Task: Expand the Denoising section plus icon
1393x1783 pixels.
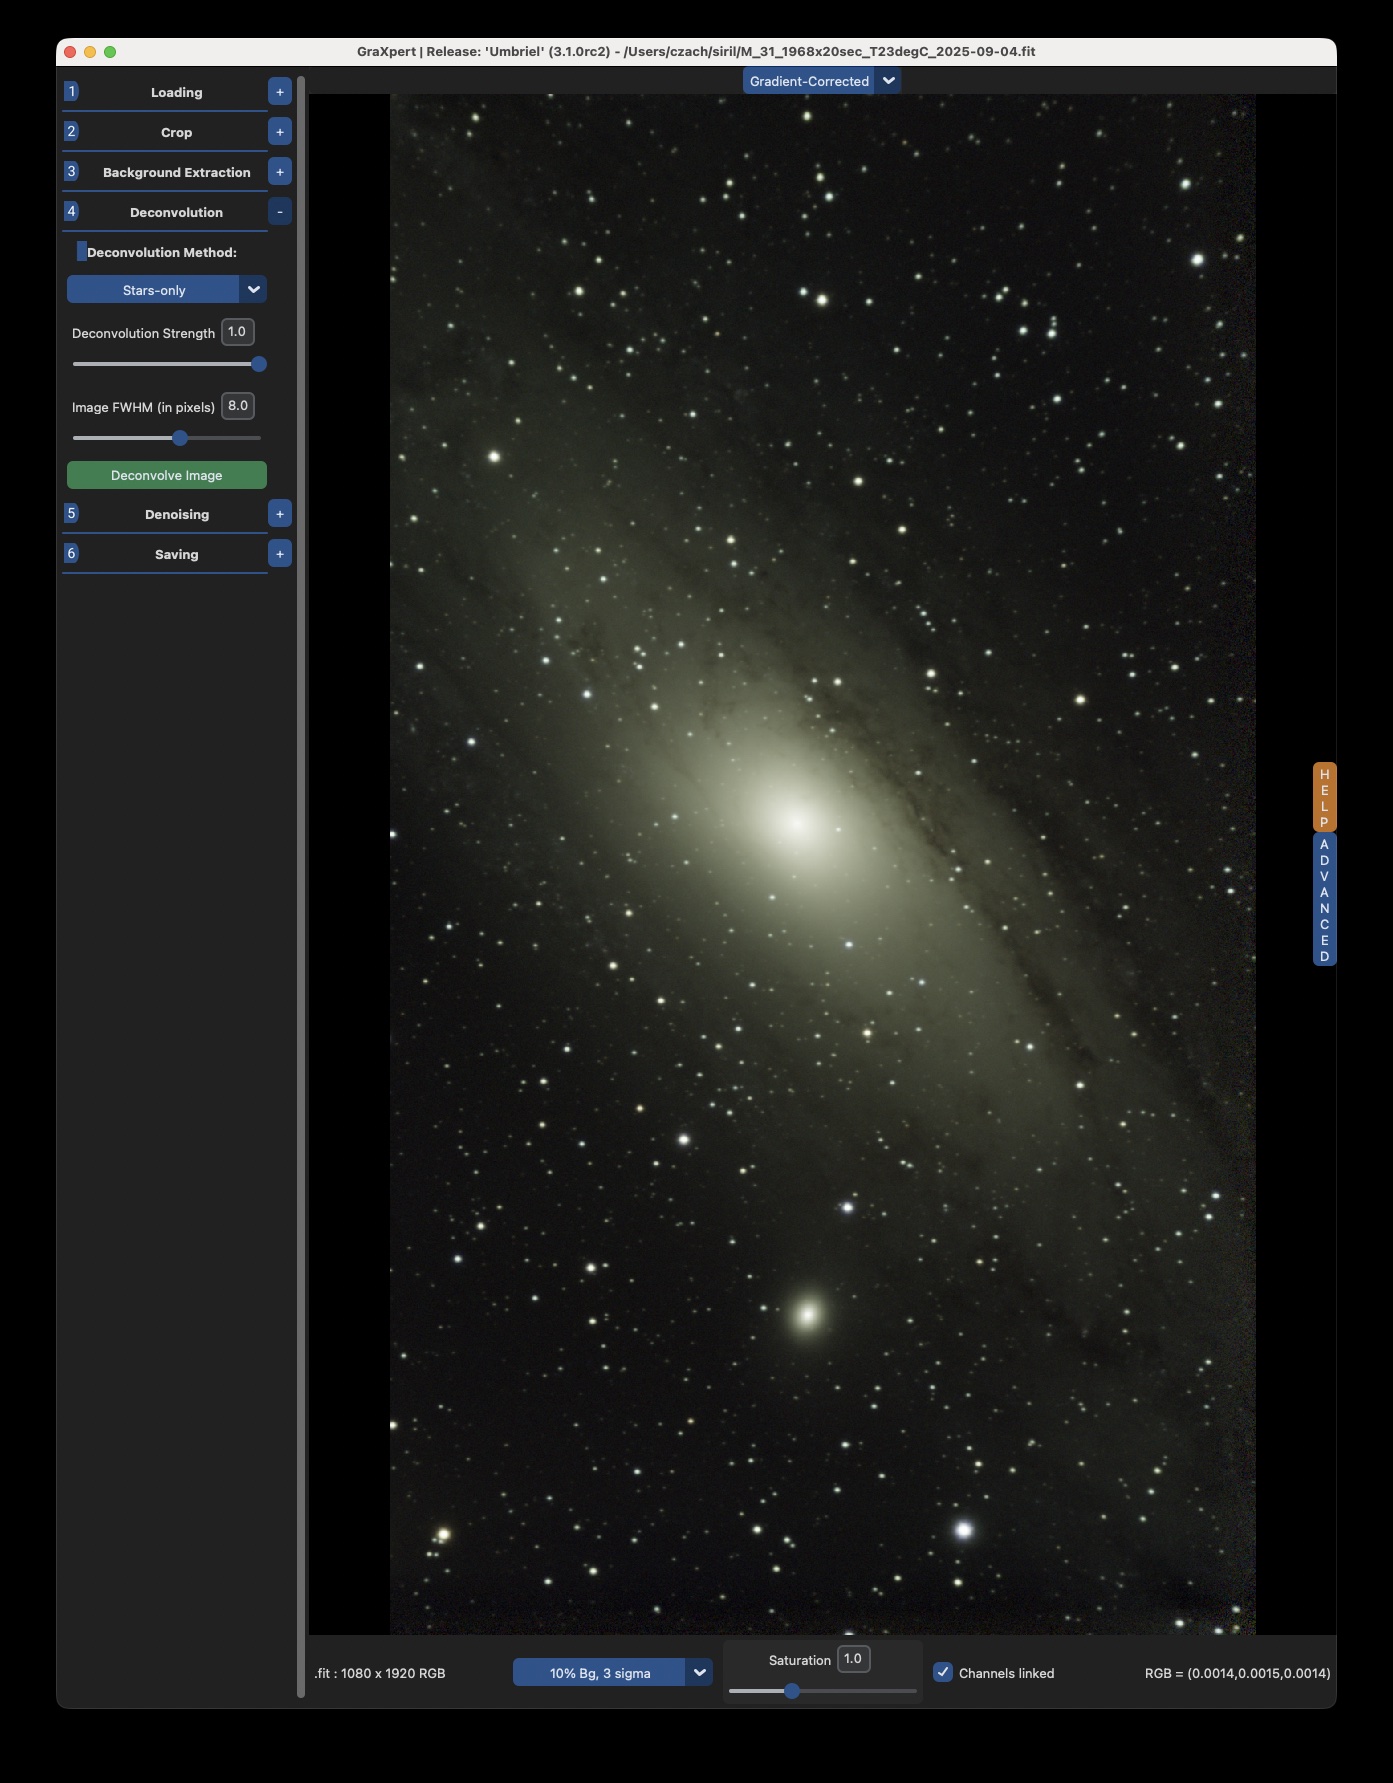Action: point(280,514)
